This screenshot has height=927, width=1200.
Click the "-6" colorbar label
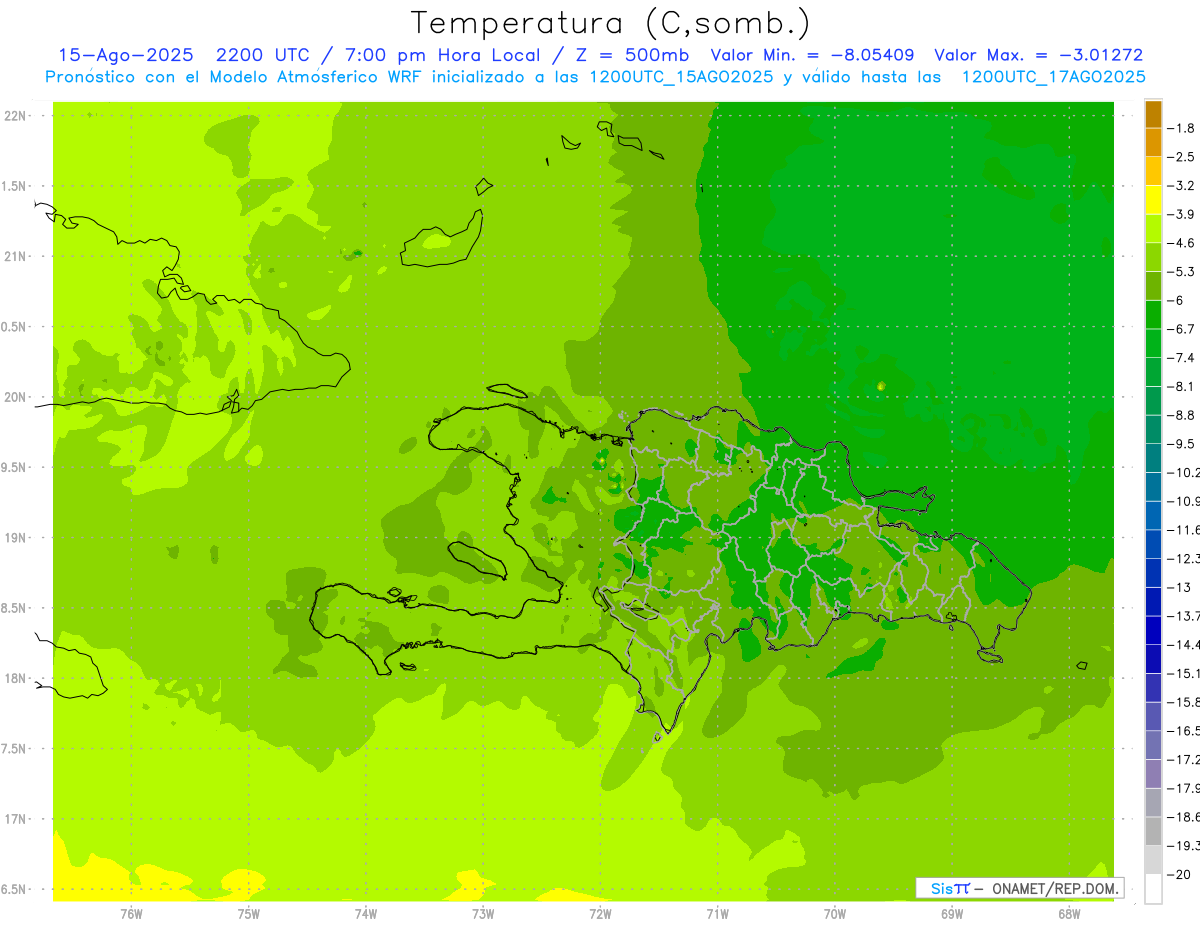[1177, 300]
